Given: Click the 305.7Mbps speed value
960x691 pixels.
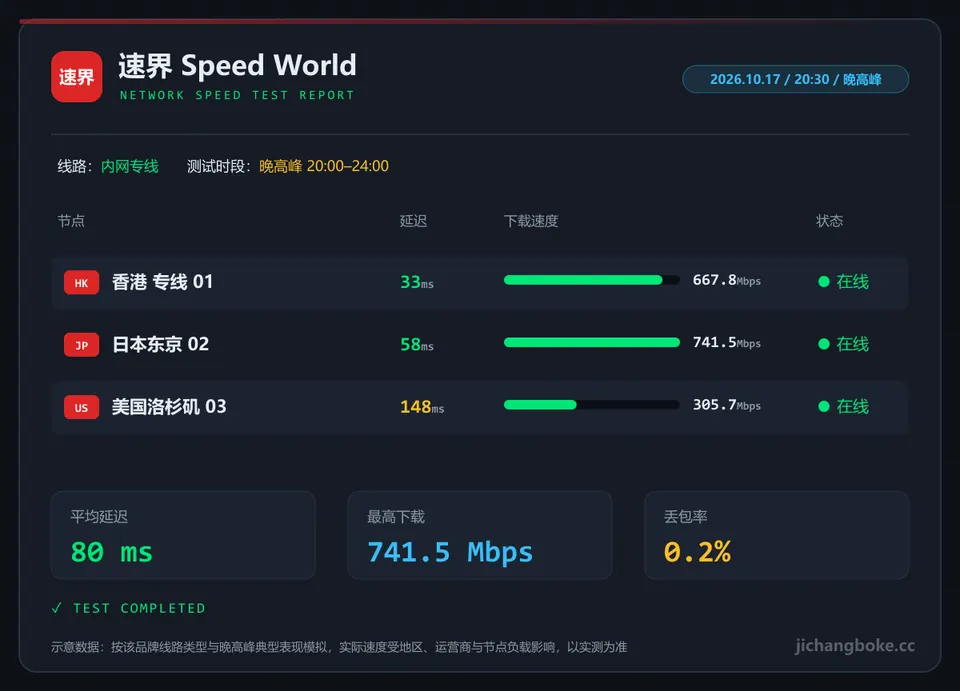Looking at the screenshot, I should tap(727, 405).
